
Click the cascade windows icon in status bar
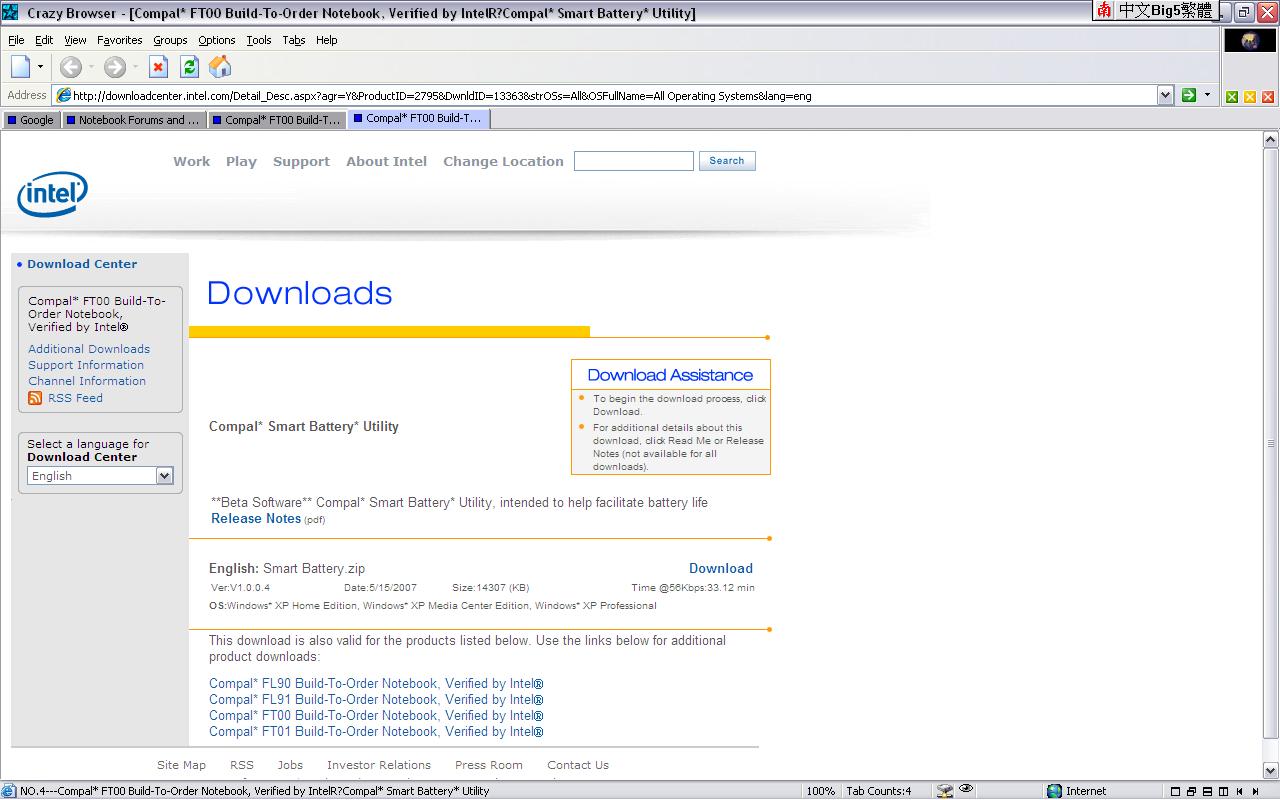1192,792
